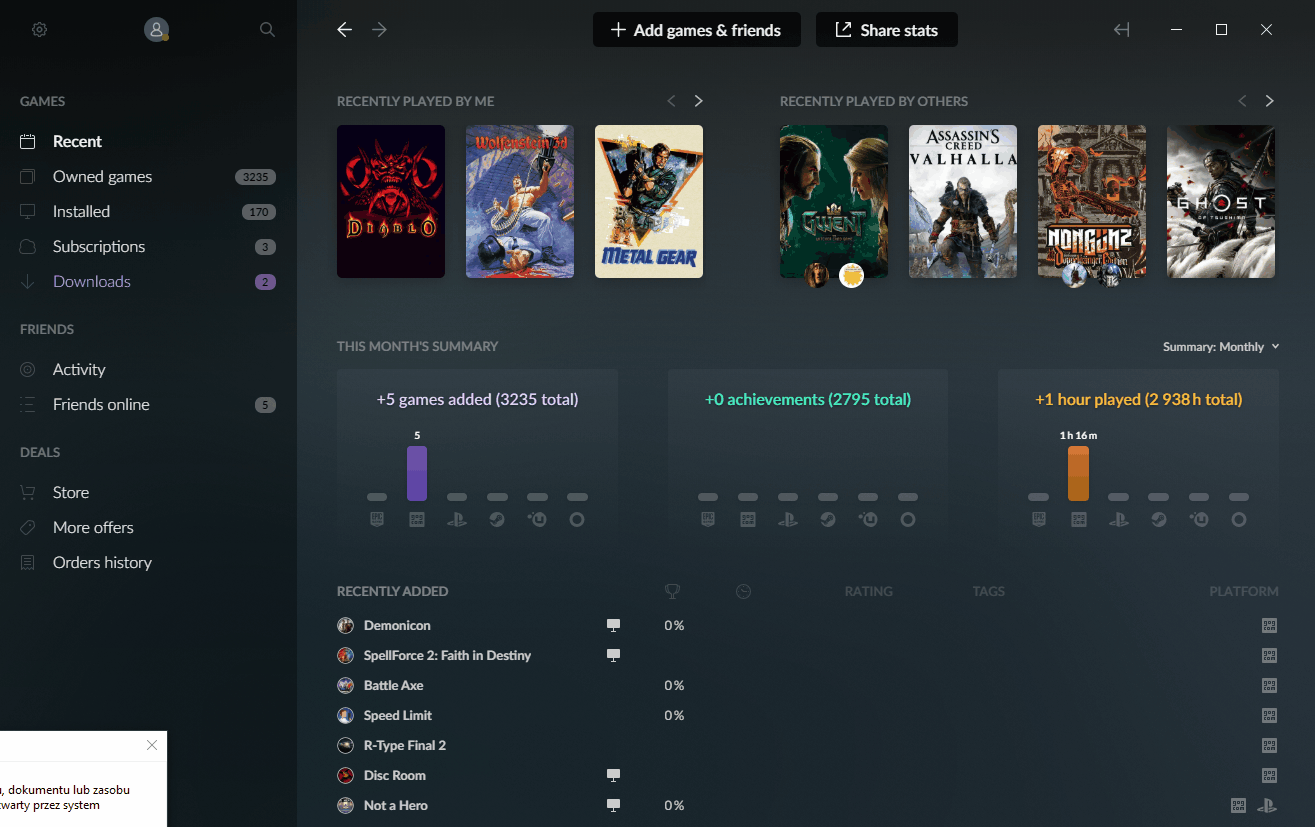Show next Recently Played By Me games
Screen dimensions: 1315x827
[699, 101]
